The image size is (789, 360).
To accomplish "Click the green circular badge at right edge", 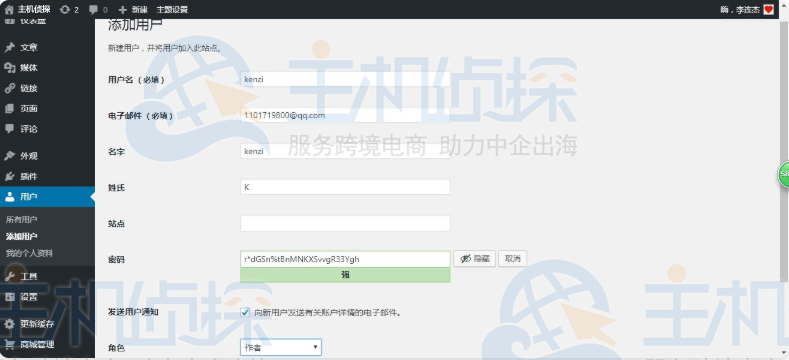I will click(x=784, y=175).
